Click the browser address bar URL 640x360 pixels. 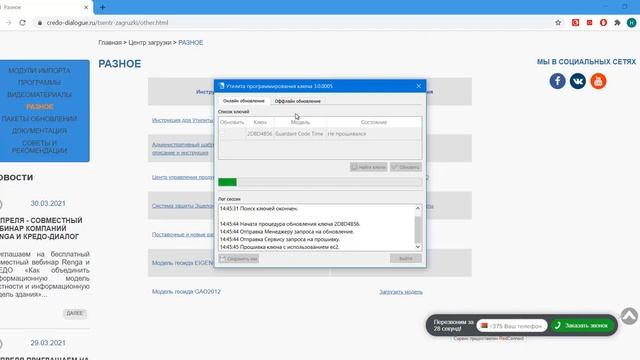pos(107,23)
